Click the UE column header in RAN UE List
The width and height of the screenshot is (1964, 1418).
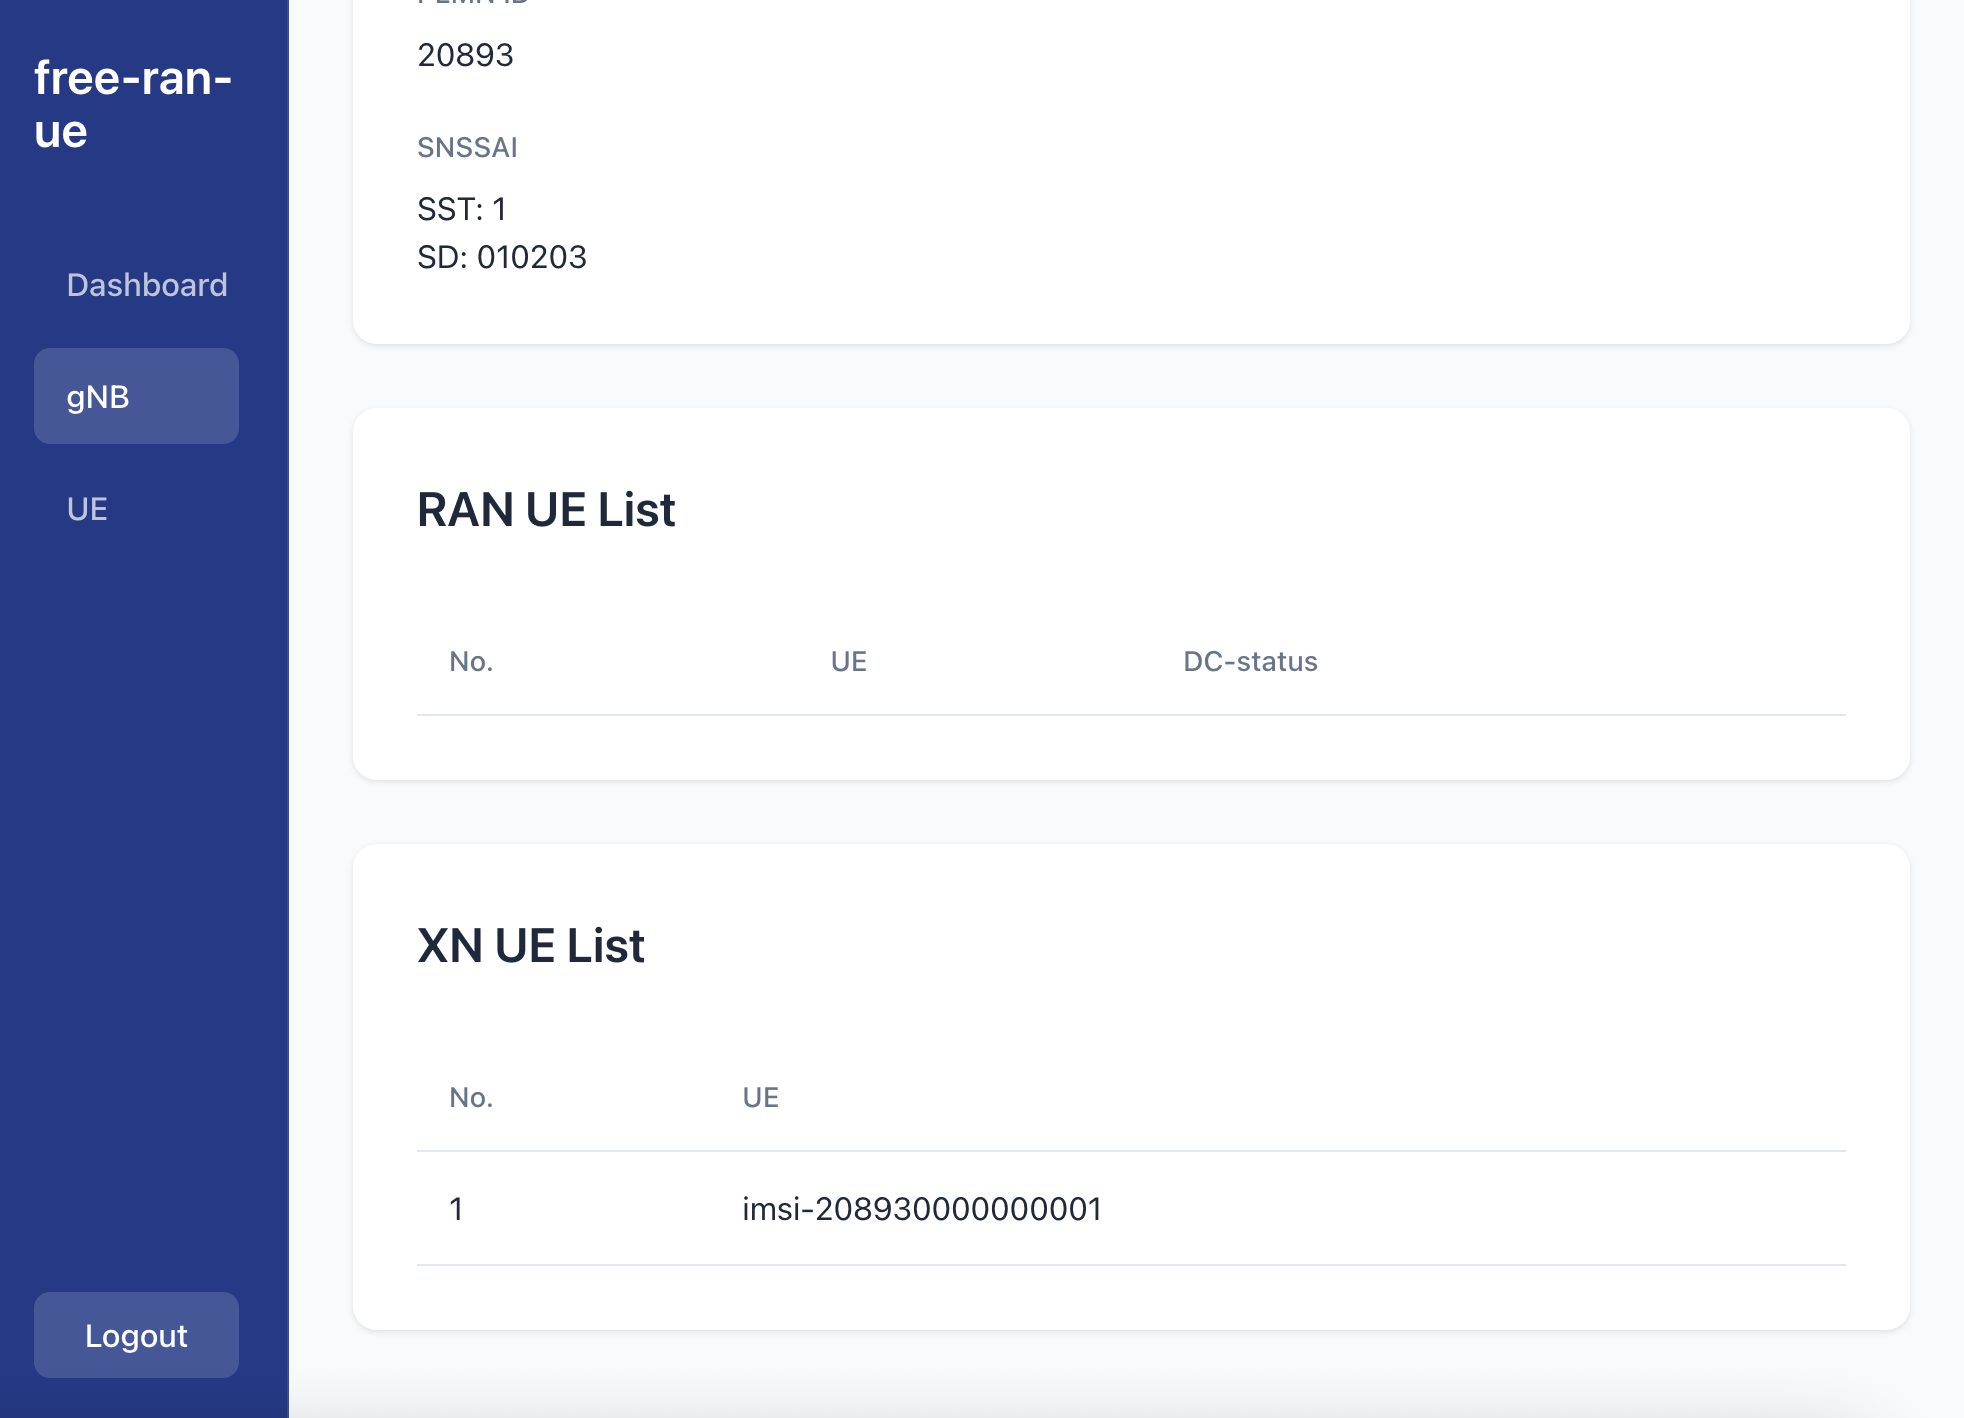tap(848, 661)
